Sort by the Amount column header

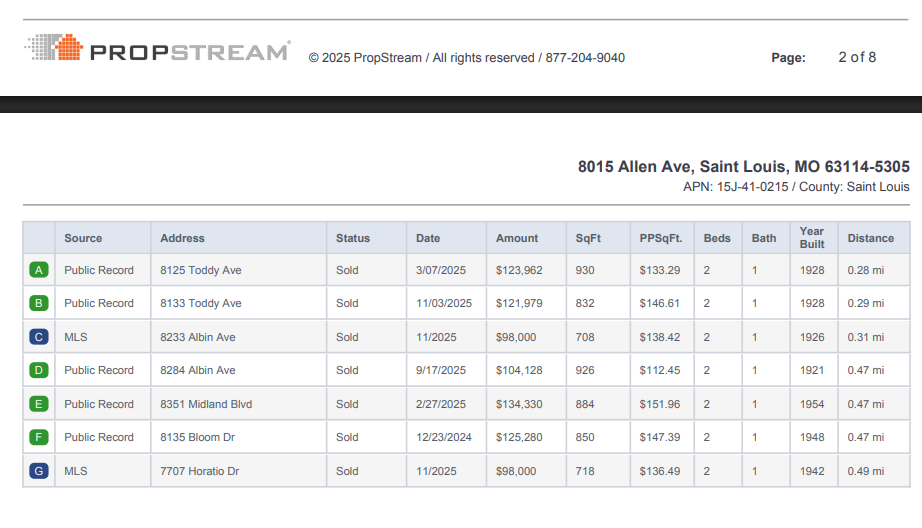coord(517,238)
